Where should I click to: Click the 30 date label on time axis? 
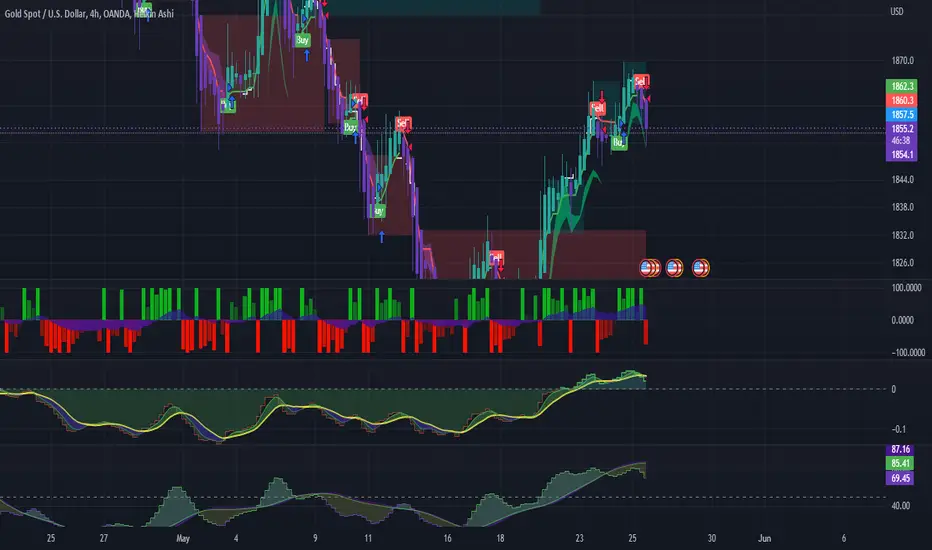[711, 538]
